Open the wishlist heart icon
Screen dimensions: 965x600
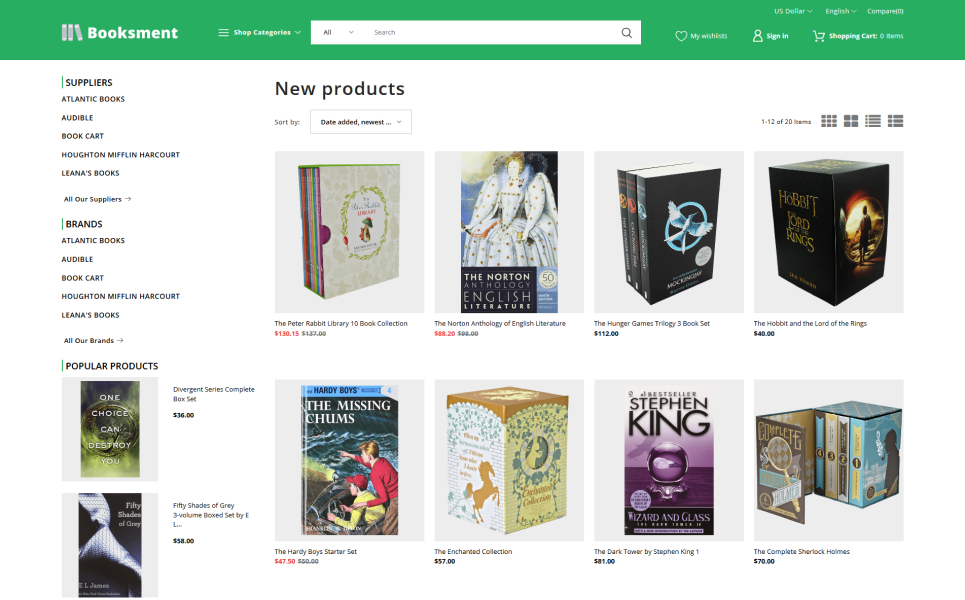pos(681,36)
